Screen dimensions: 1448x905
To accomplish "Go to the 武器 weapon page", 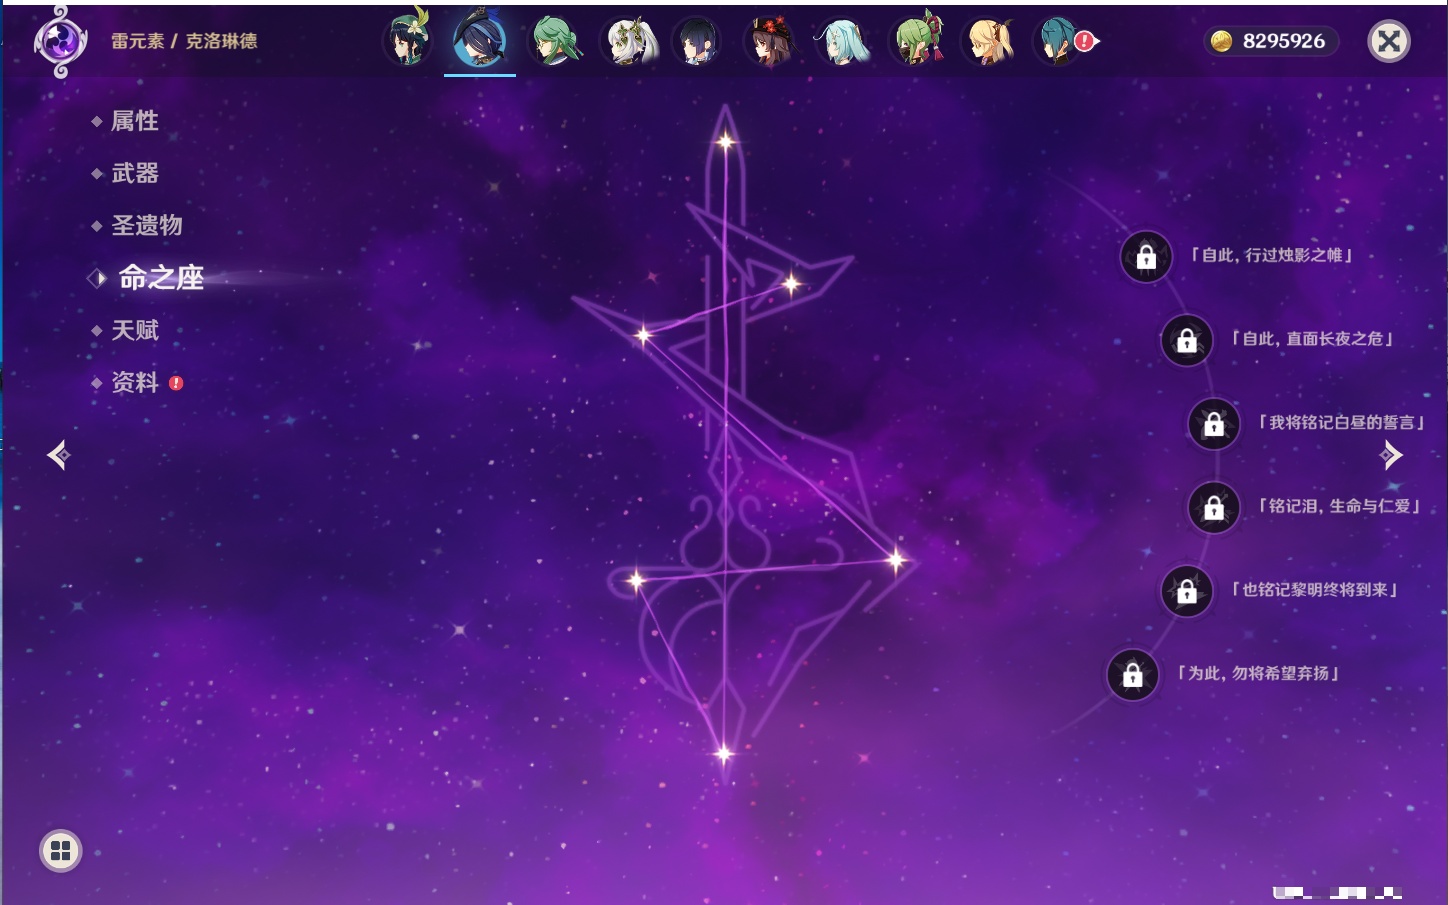I will point(135,173).
